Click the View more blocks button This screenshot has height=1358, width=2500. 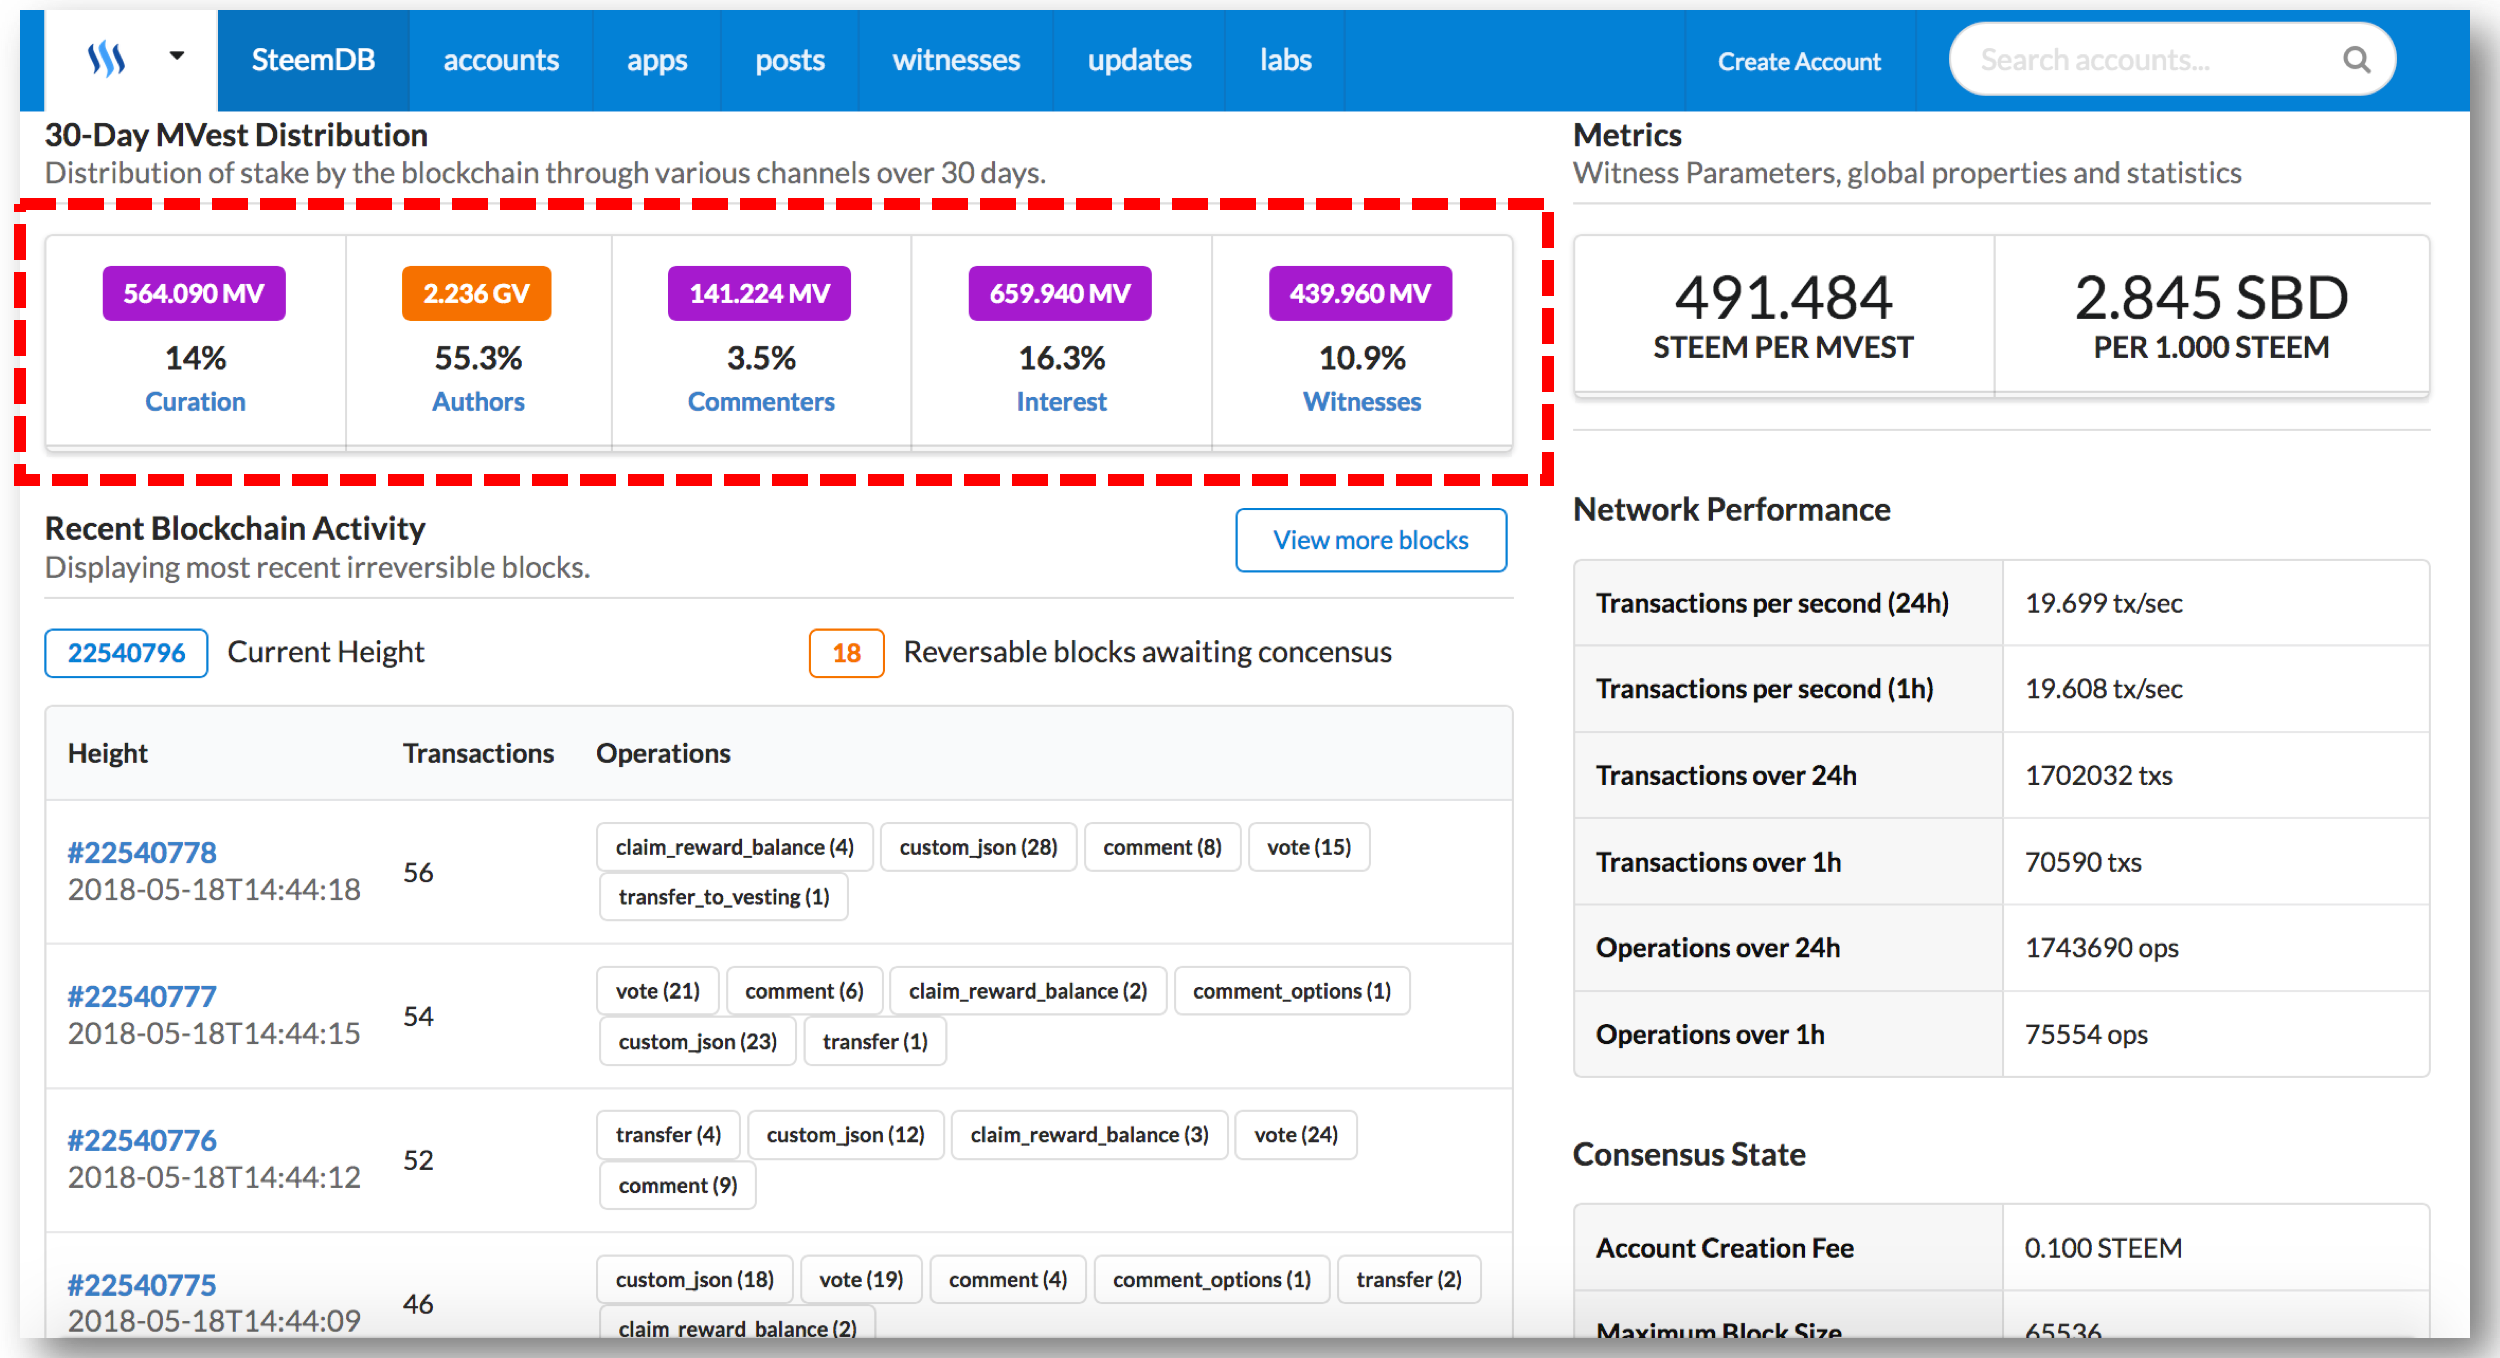(x=1371, y=540)
